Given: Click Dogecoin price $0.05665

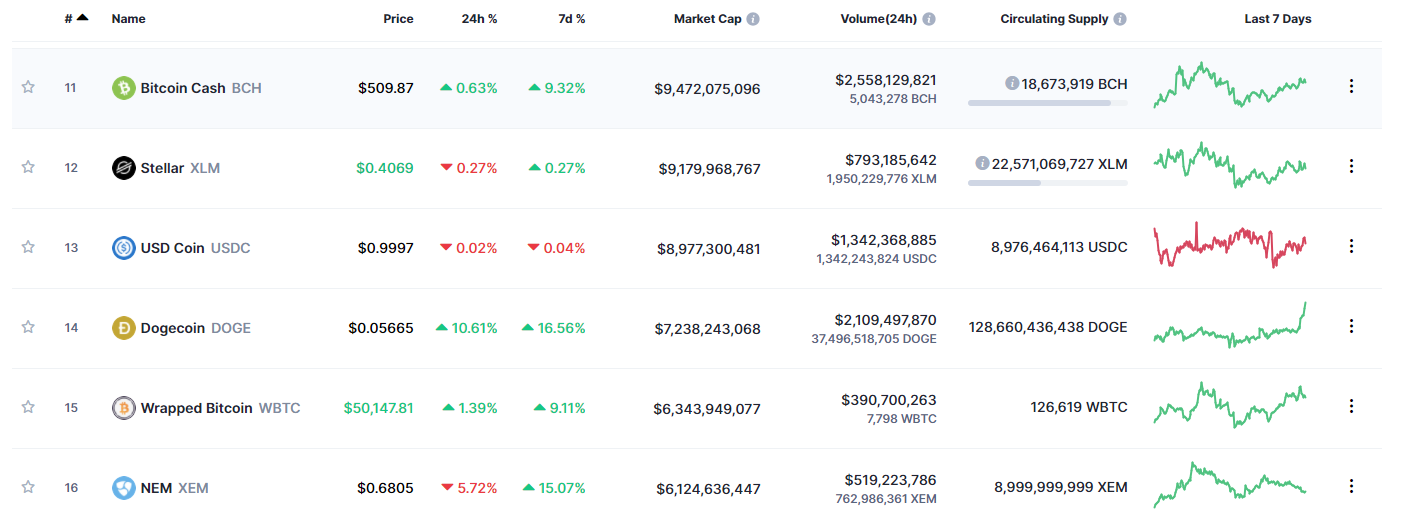Looking at the screenshot, I should tap(381, 328).
